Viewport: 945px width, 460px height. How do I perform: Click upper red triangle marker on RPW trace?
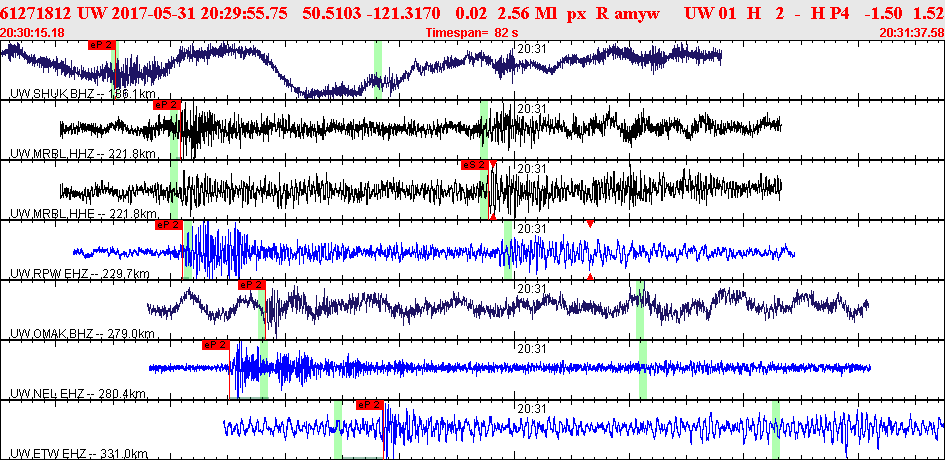click(x=590, y=224)
